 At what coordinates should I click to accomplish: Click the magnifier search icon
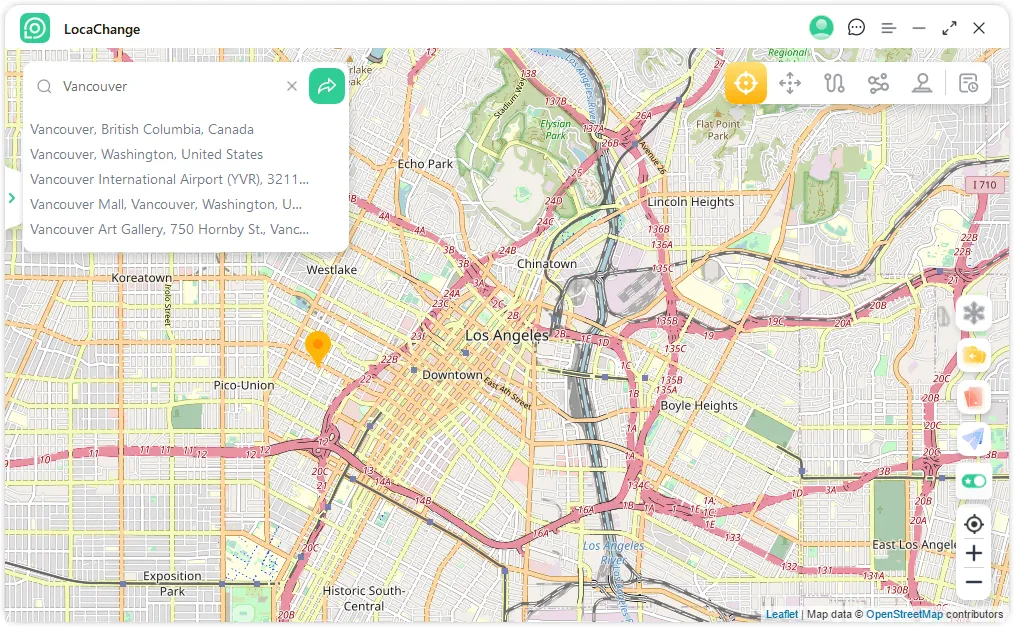(x=44, y=86)
